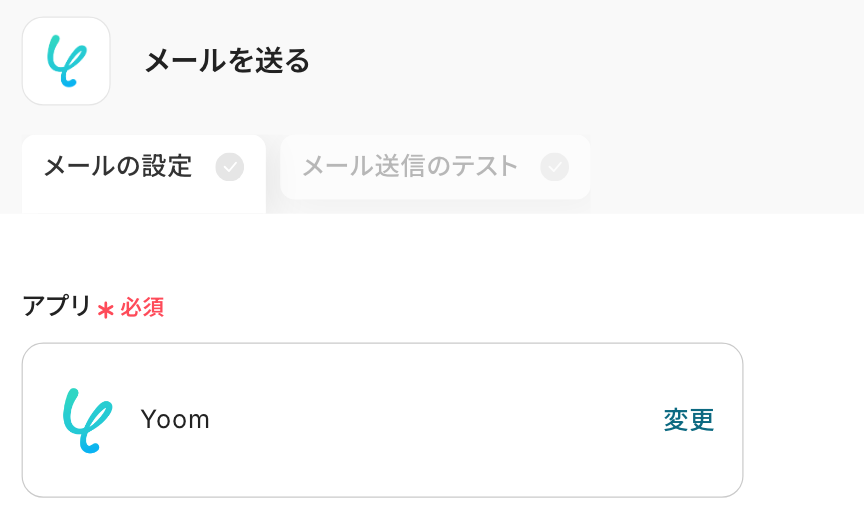The width and height of the screenshot is (864, 514).
Task: Open the メールの設定 tab
Action: coord(118,167)
